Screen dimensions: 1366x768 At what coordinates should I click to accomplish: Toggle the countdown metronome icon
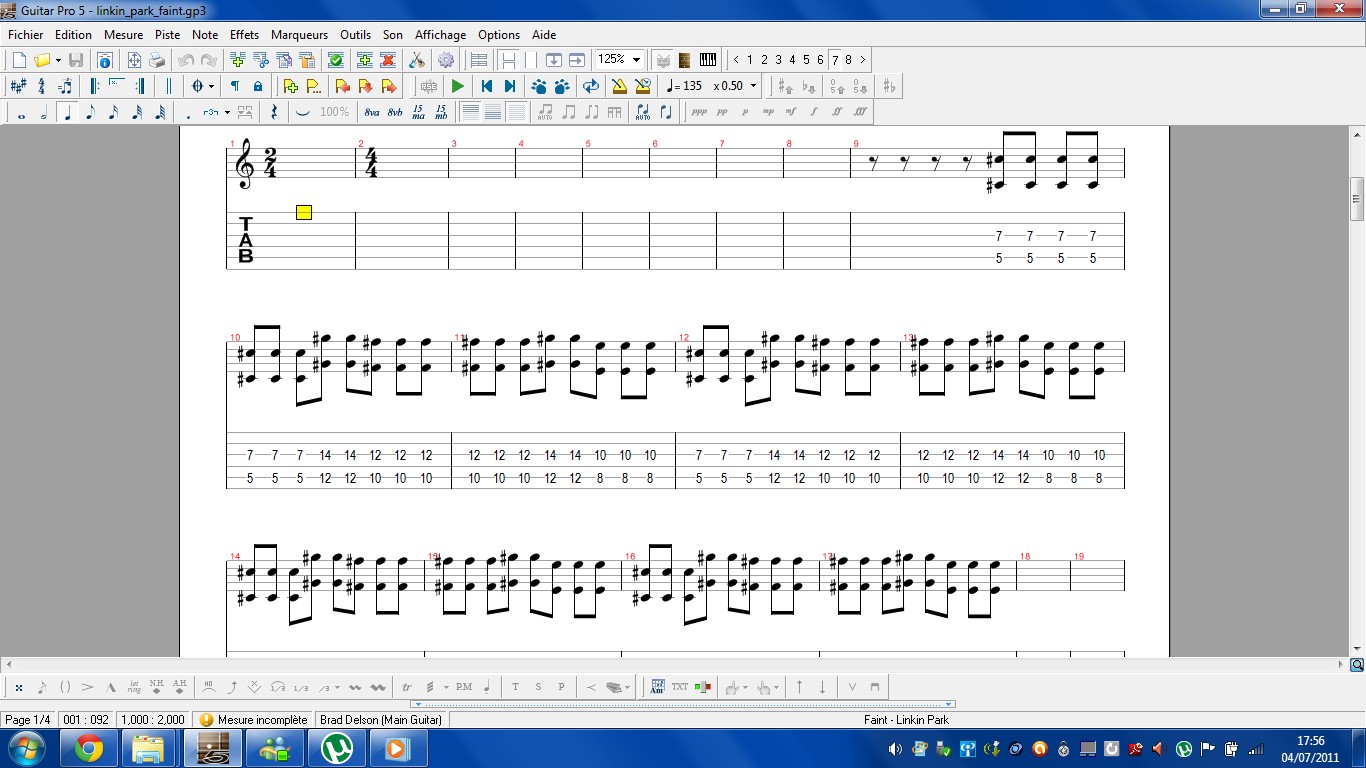[x=643, y=86]
